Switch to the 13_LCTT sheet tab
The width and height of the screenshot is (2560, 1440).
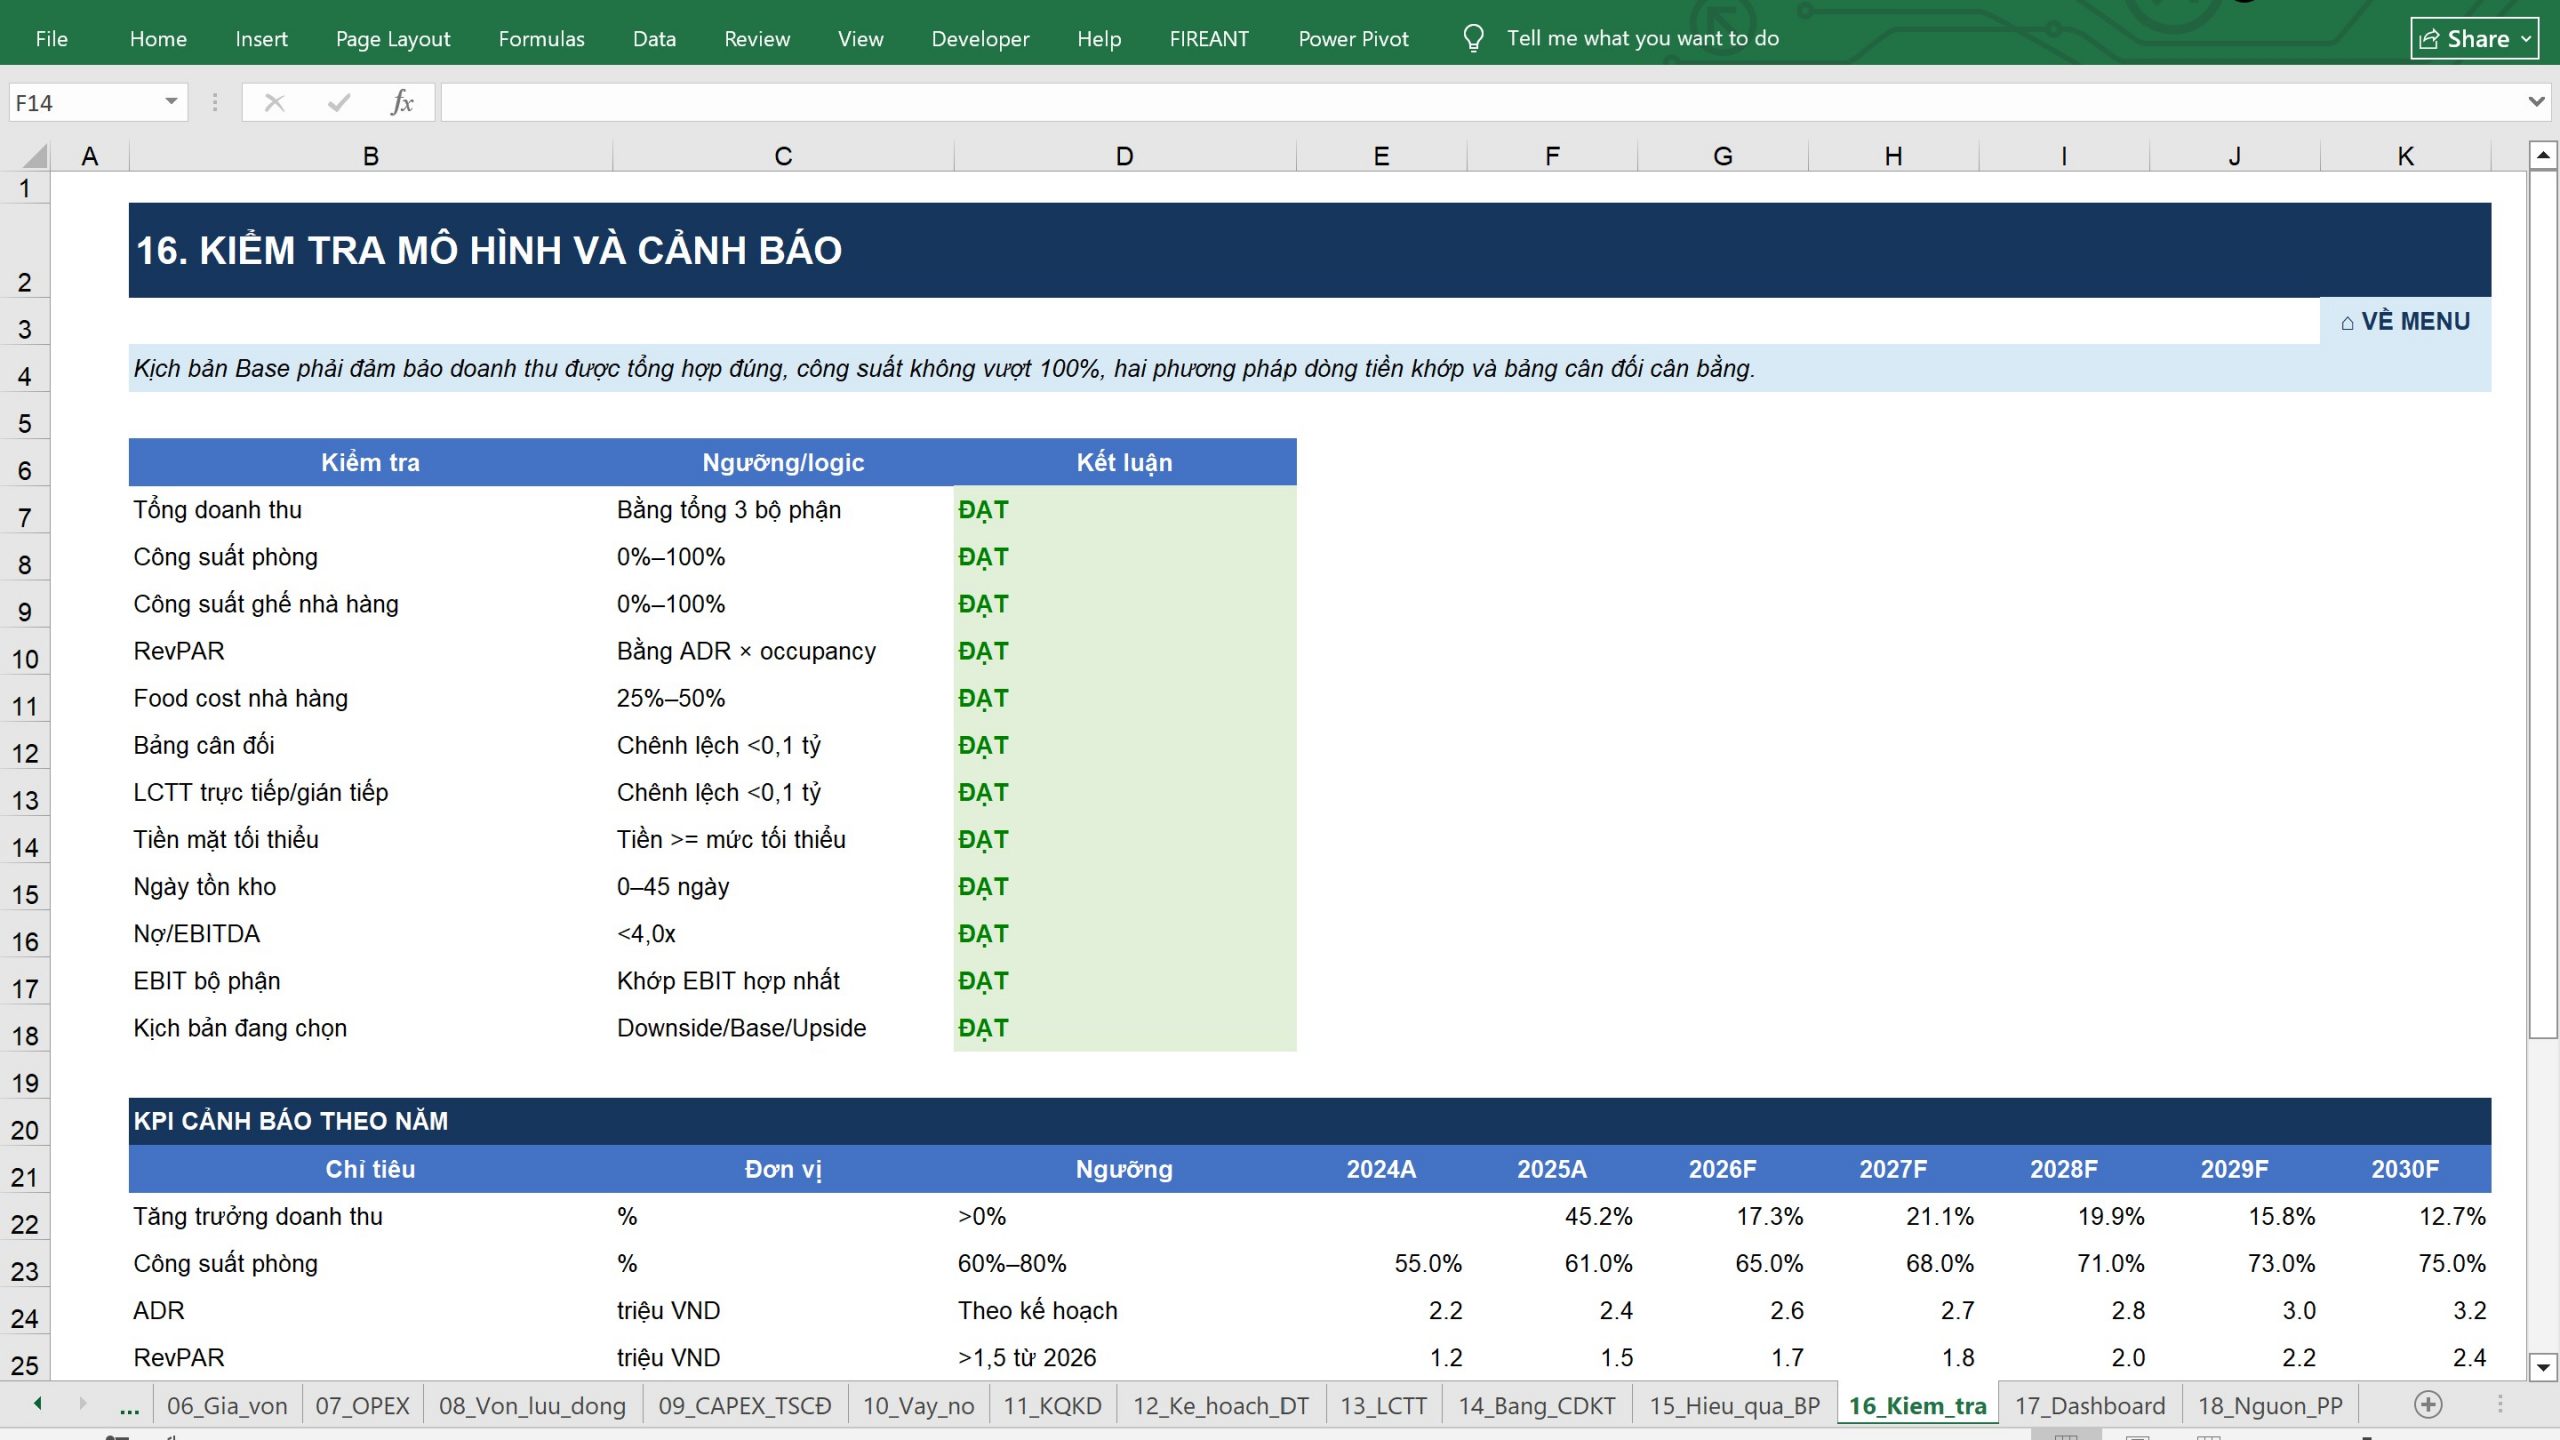pos(1383,1405)
